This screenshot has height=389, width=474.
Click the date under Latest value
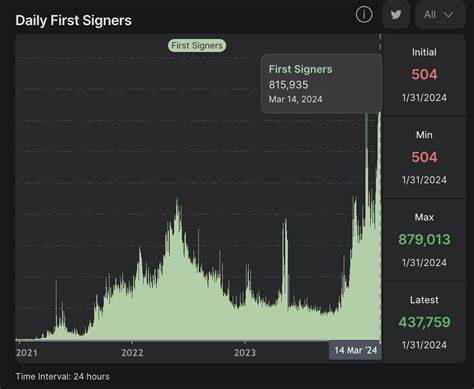(x=424, y=345)
